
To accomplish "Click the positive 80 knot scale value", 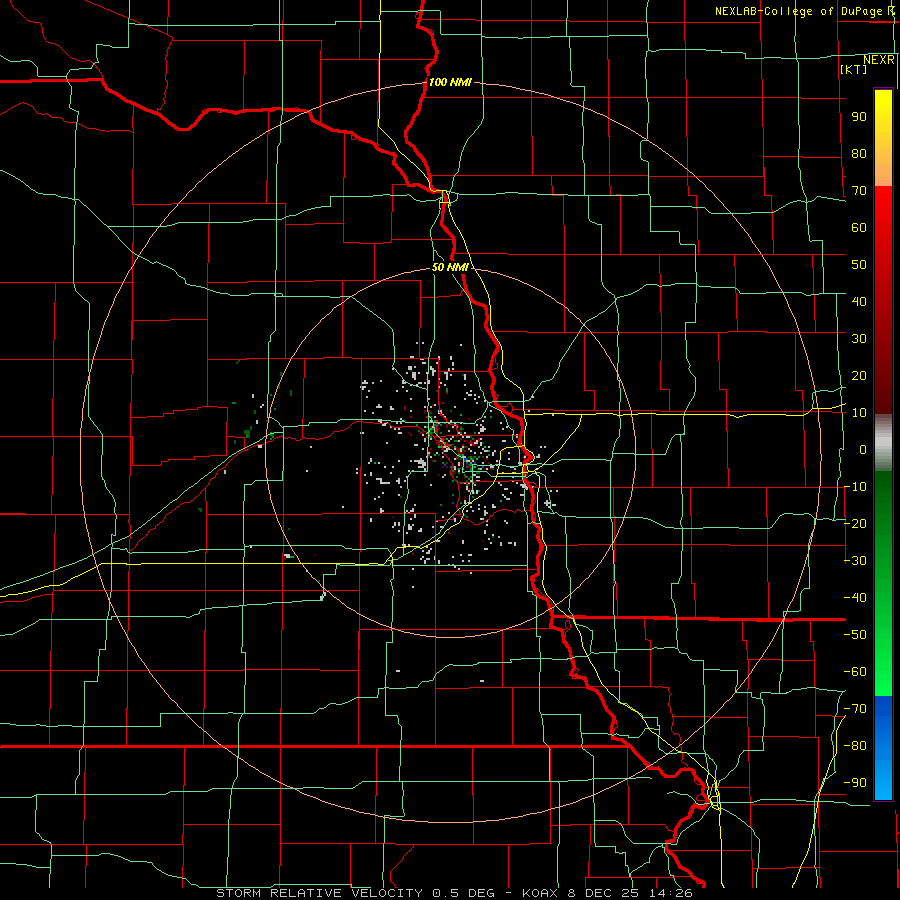I will click(x=859, y=153).
